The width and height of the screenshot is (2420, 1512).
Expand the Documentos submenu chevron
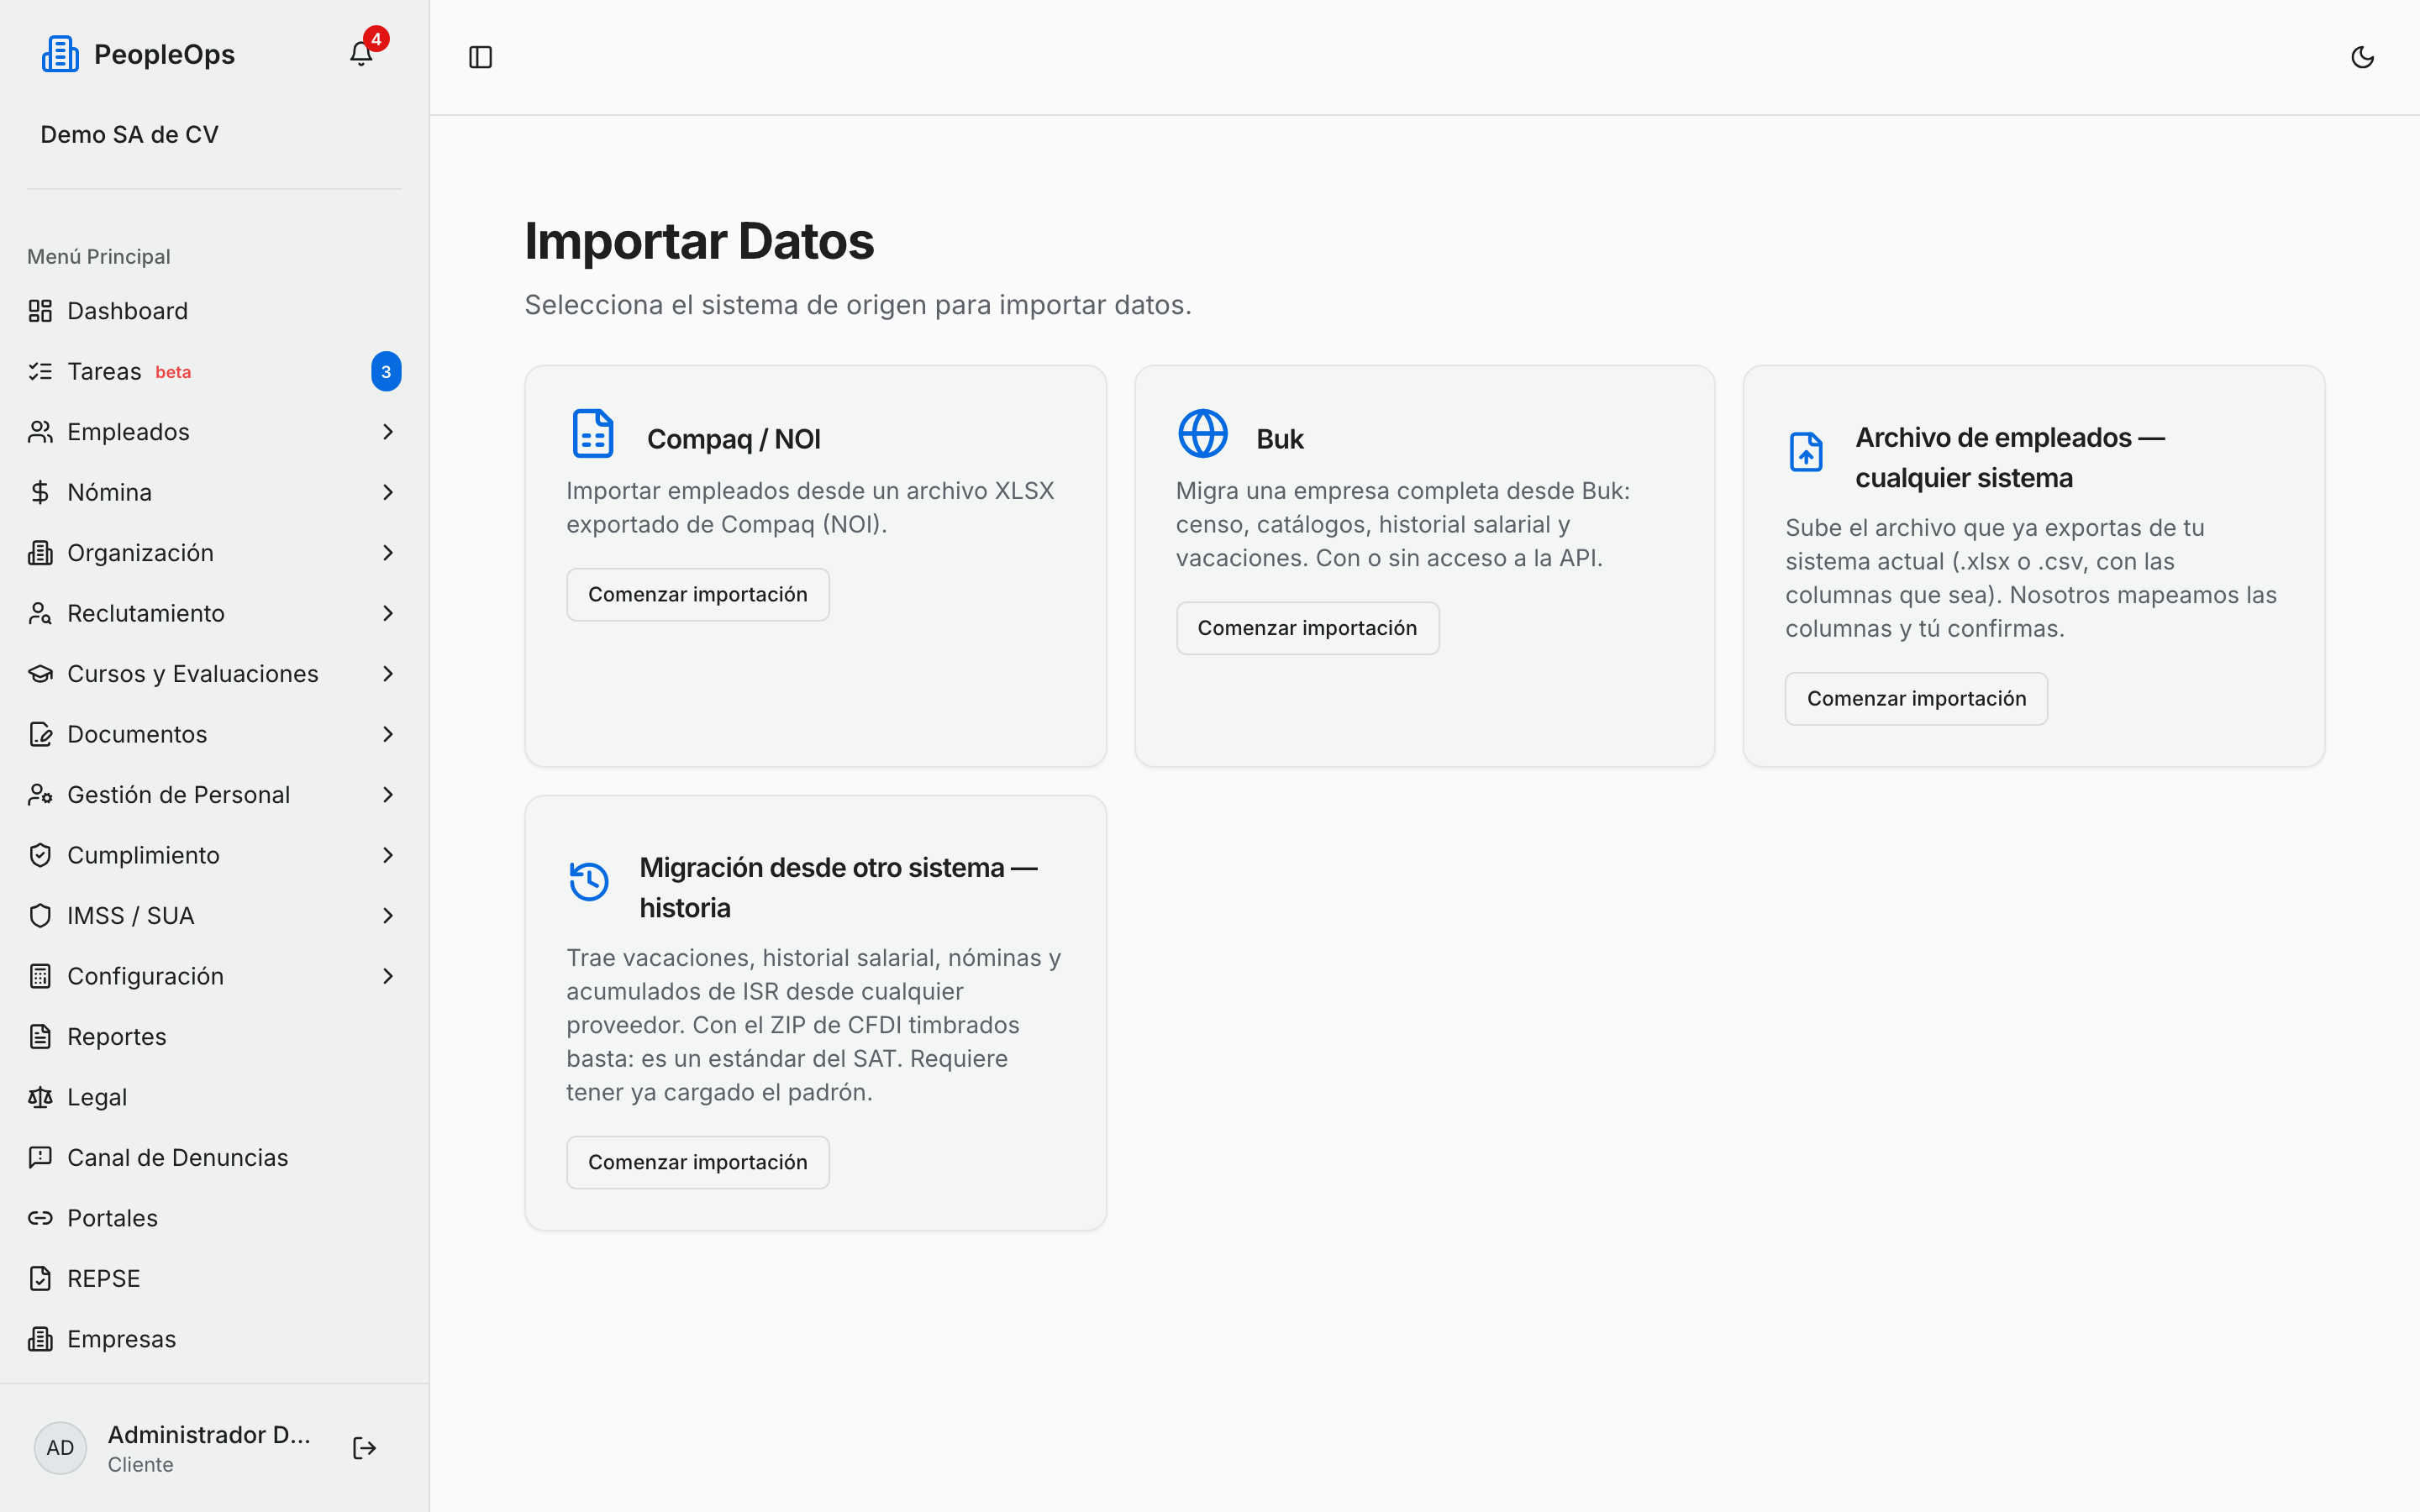388,734
